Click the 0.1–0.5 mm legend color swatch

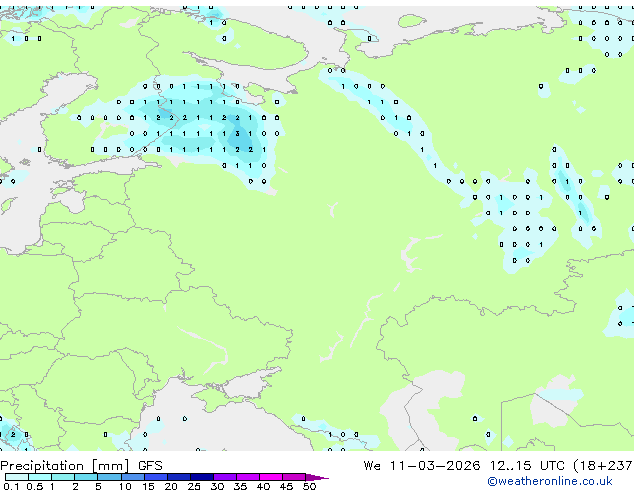point(17,477)
